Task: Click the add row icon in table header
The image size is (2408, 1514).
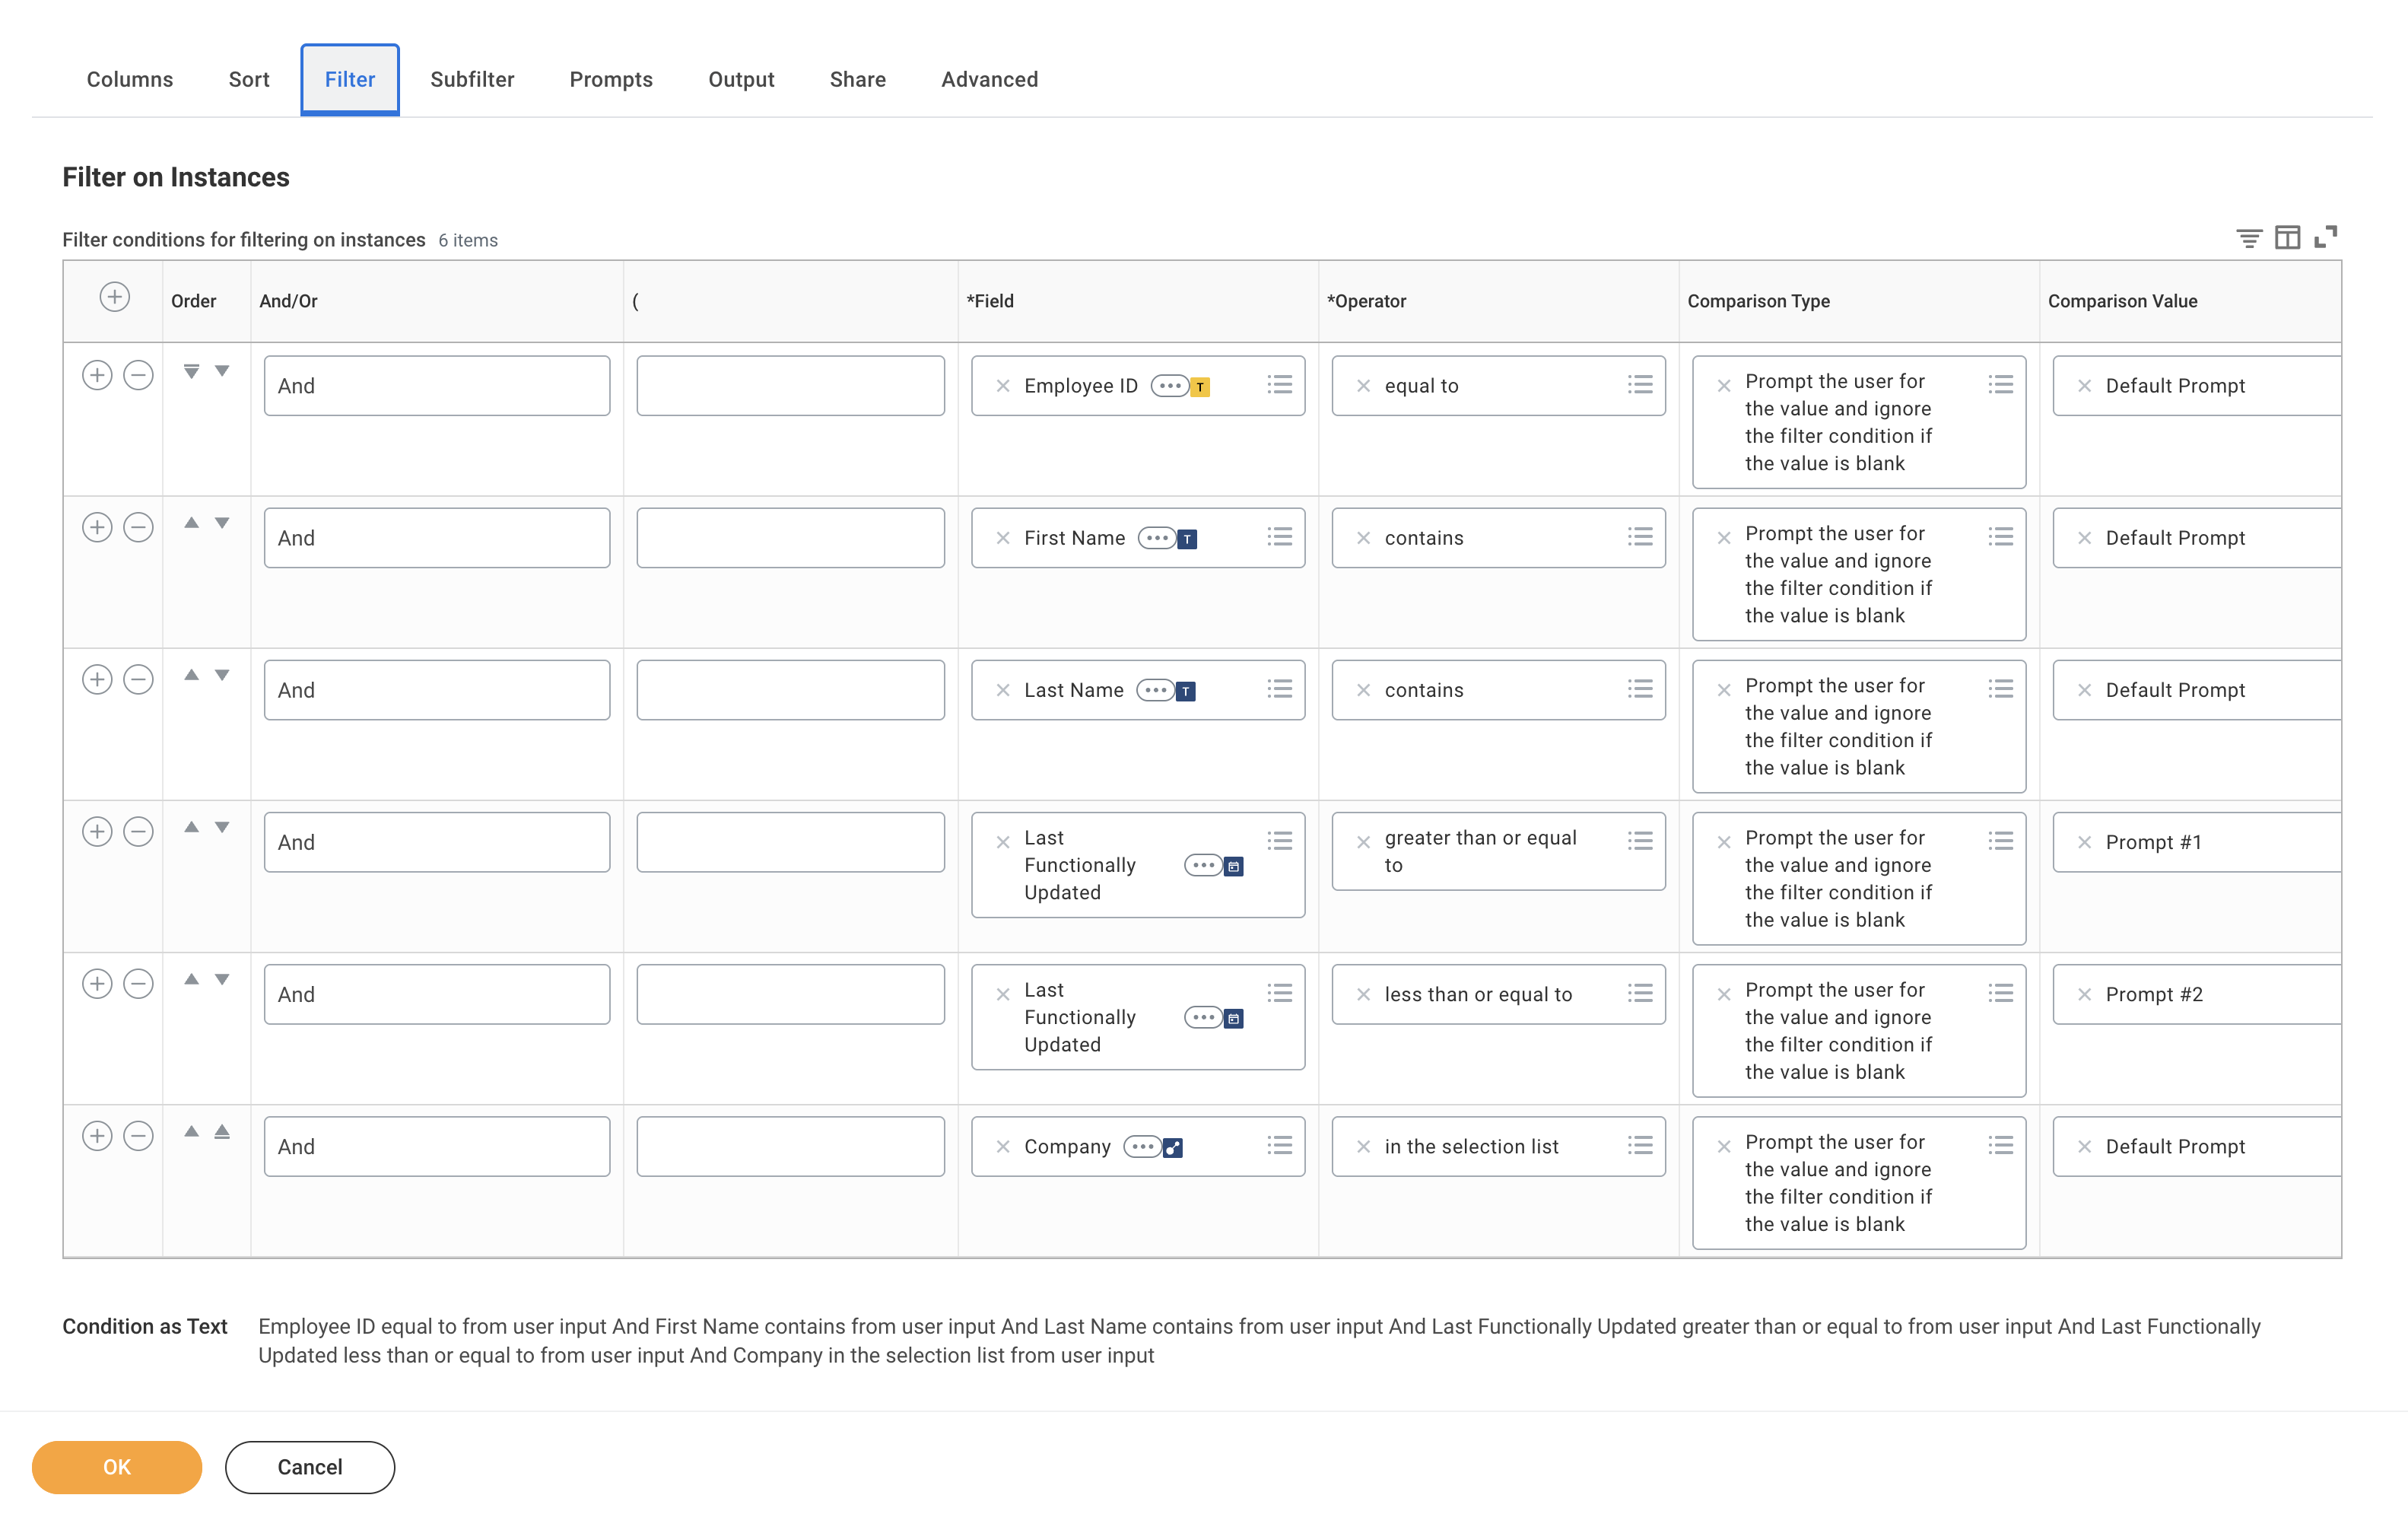Action: (115, 297)
